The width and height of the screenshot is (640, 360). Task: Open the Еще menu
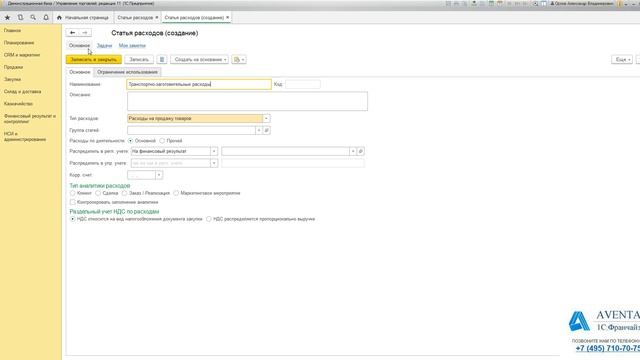[x=622, y=60]
